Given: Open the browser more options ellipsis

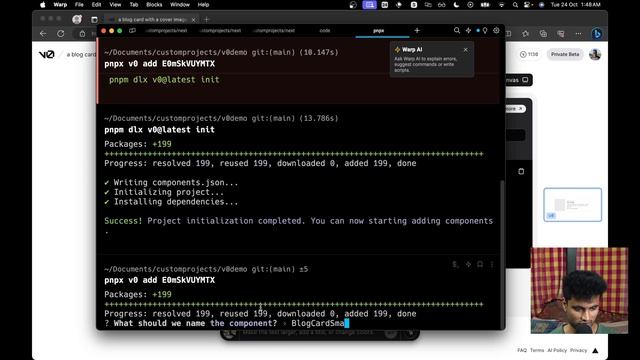Looking at the screenshot, I should pos(578,34).
